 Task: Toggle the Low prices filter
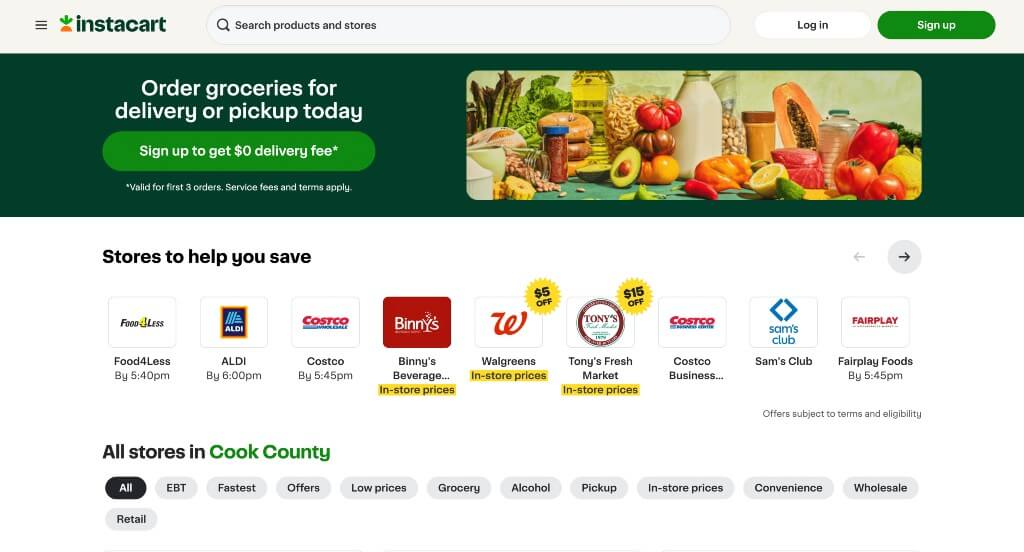point(379,488)
